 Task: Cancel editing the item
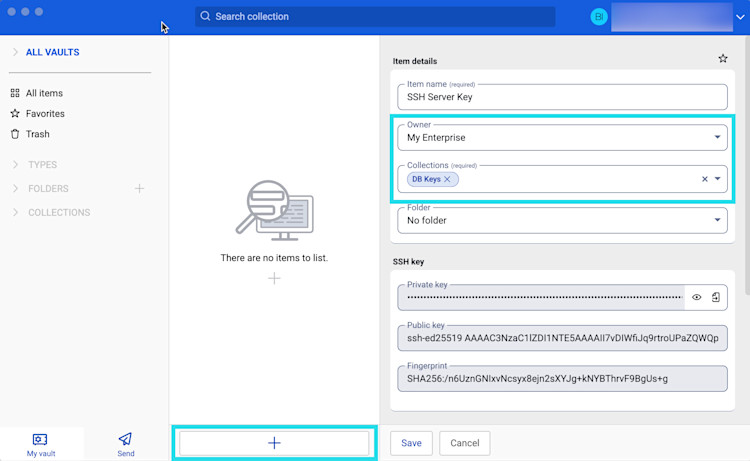click(465, 443)
